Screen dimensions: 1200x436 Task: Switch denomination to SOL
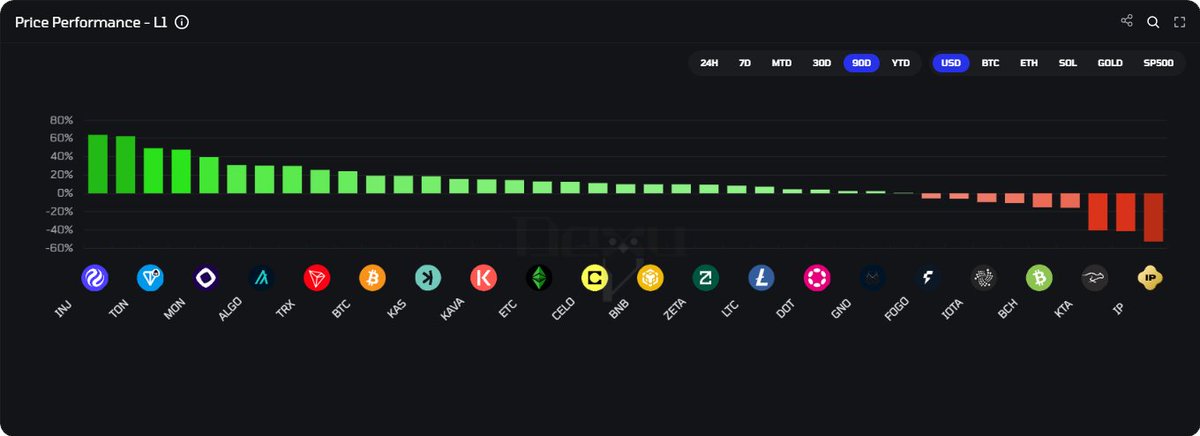tap(1068, 63)
